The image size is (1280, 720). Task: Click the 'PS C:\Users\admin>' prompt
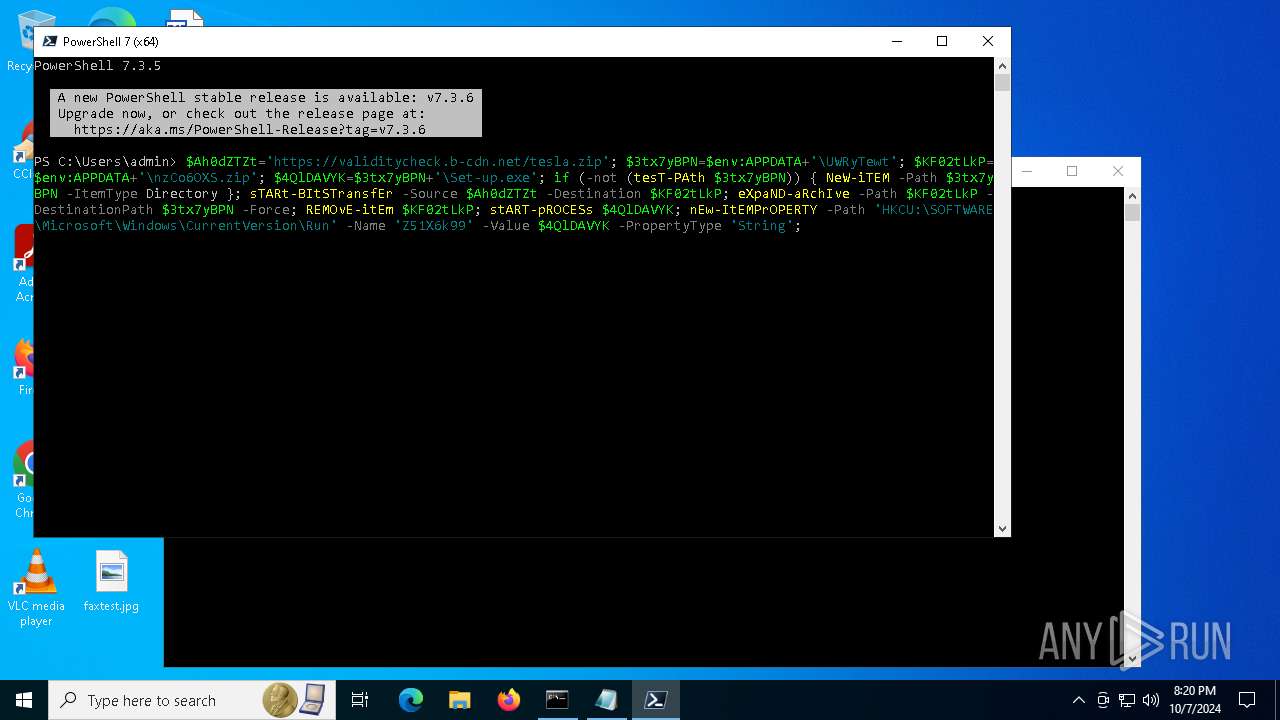point(105,161)
